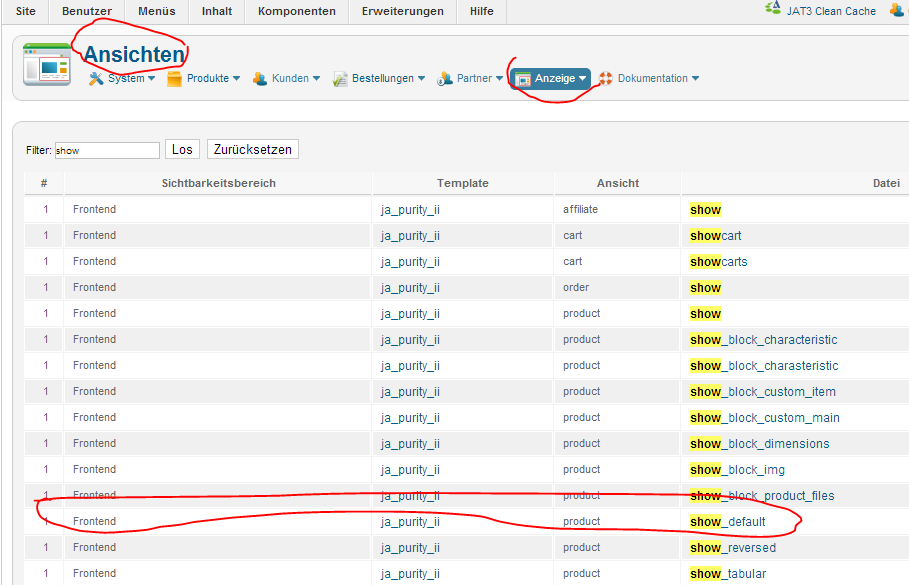Select the Benutzer menu item
This screenshot has height=585, width=909.
coord(87,11)
